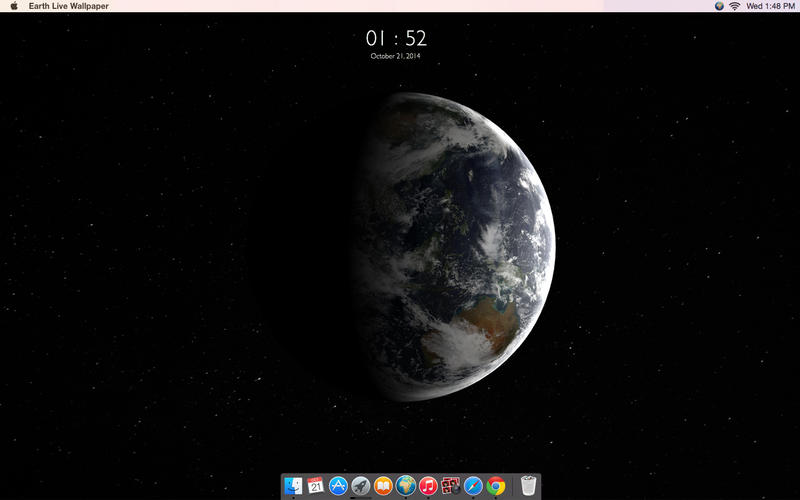
Task: Click the Earth globe menu bar icon
Action: [x=719, y=6]
